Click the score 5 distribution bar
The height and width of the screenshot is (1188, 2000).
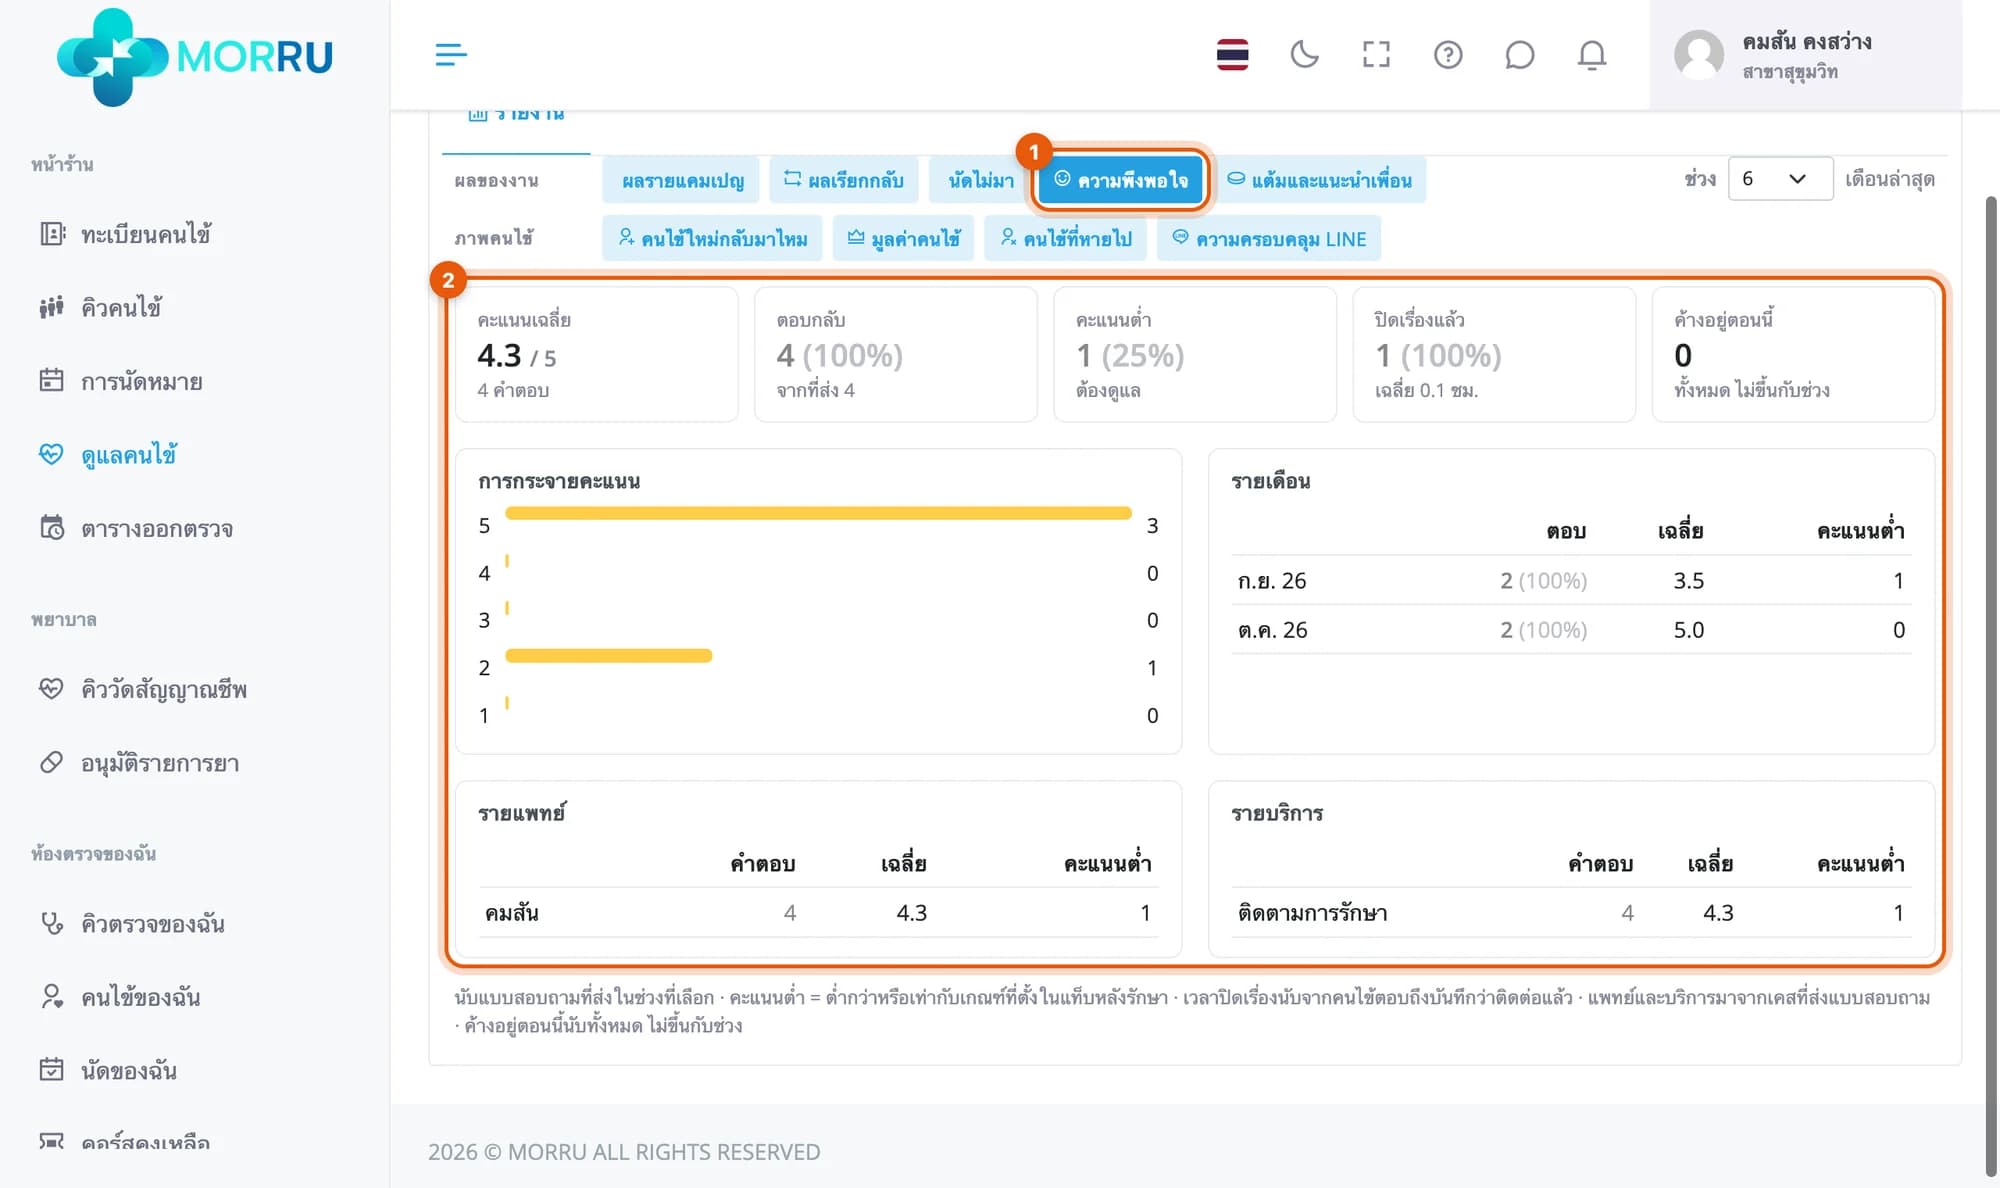(818, 513)
